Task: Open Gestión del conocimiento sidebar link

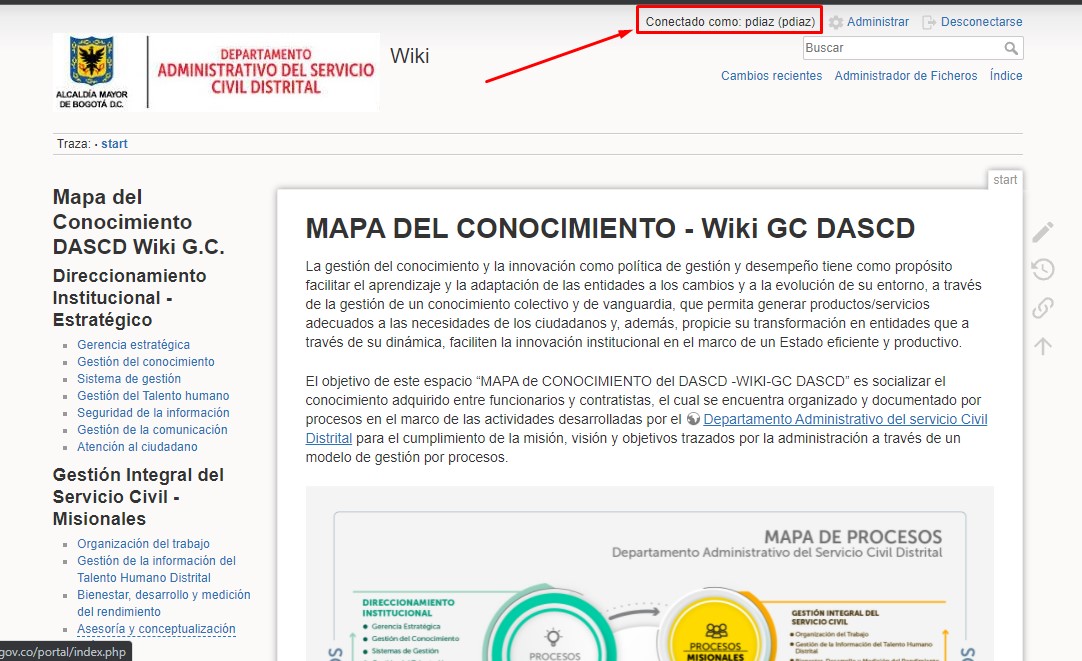Action: click(146, 362)
